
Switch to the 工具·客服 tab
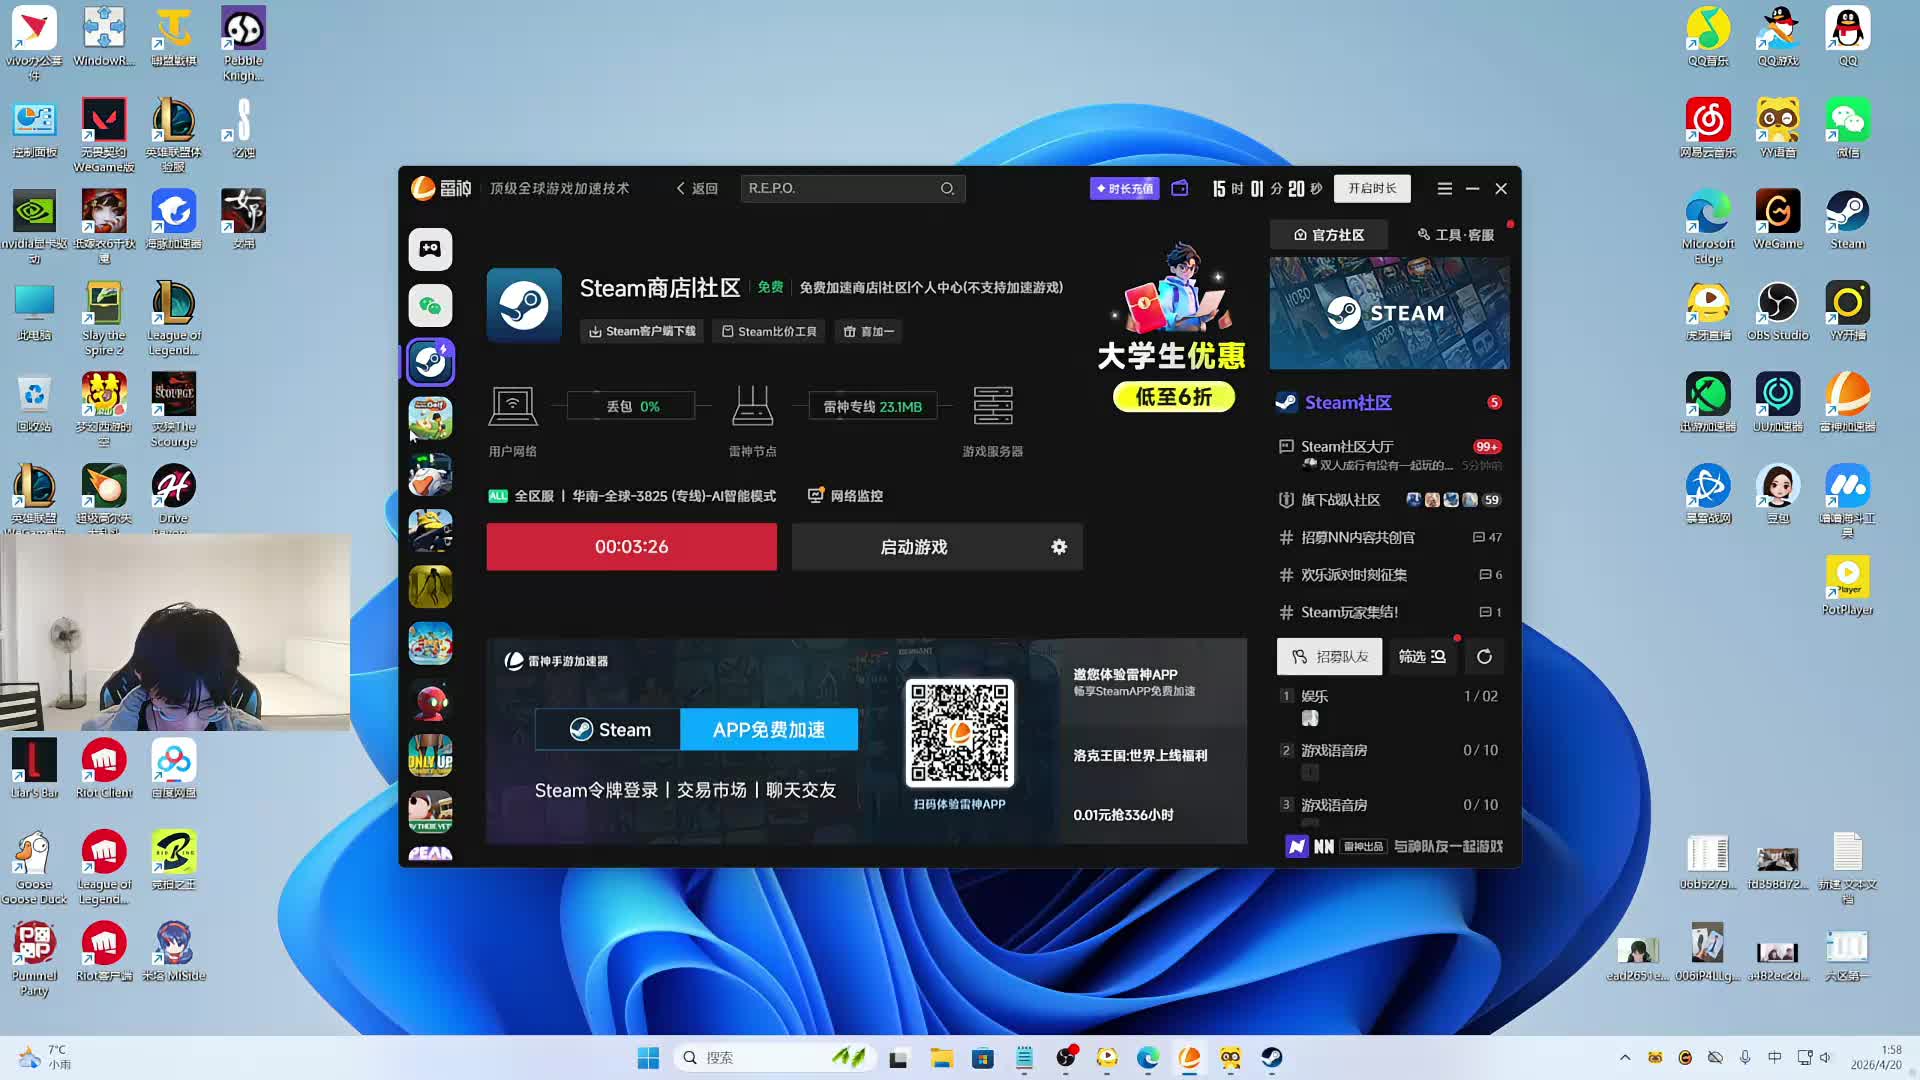[1455, 235]
